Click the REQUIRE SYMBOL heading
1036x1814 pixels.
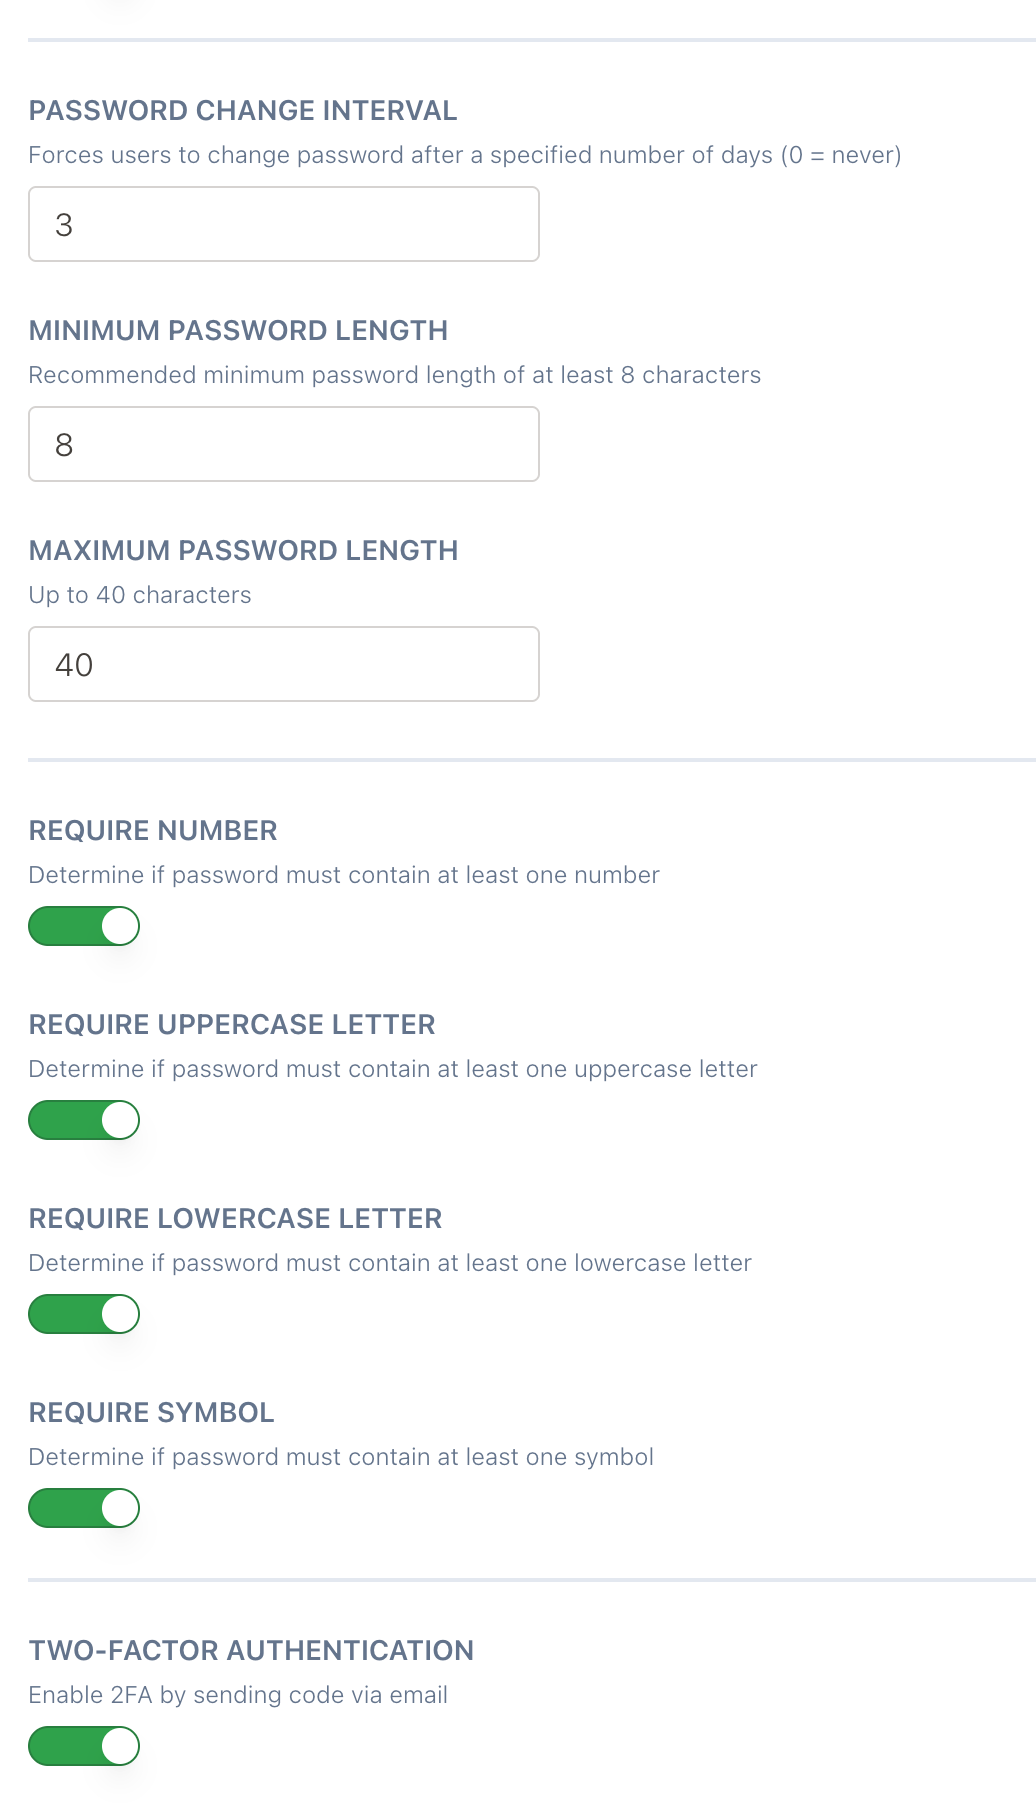coord(151,1412)
